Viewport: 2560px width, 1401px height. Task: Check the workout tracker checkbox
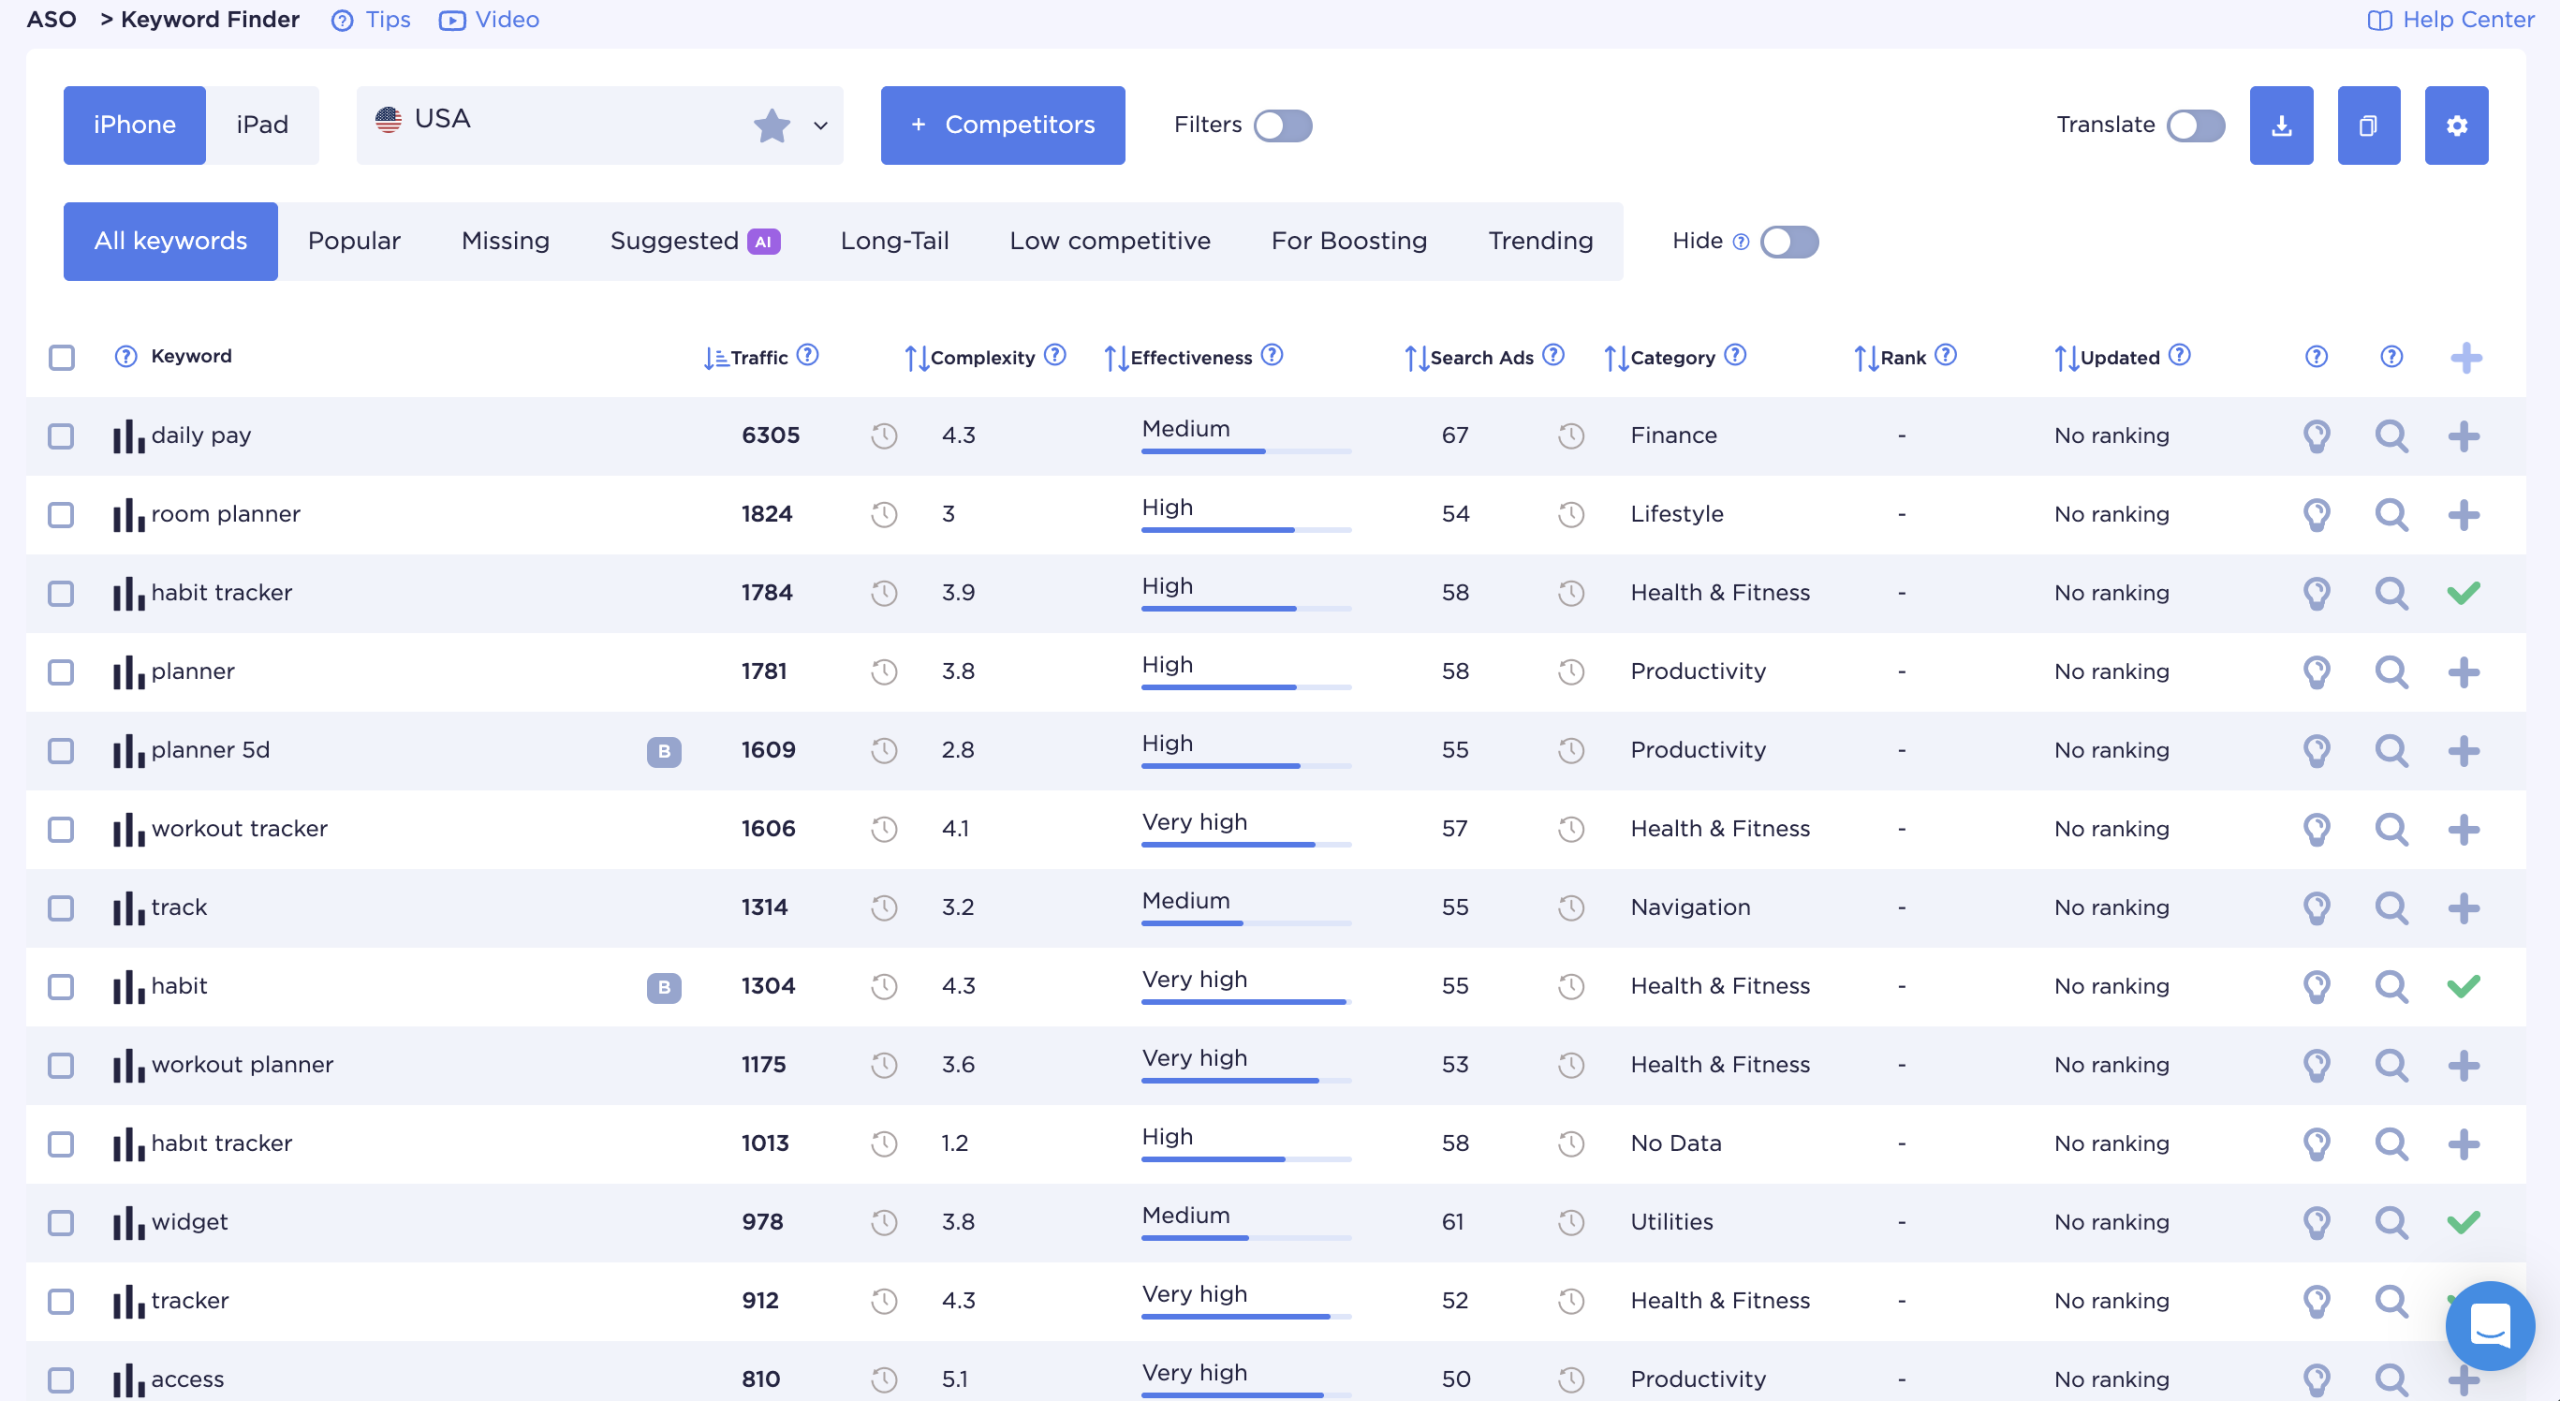(62, 829)
